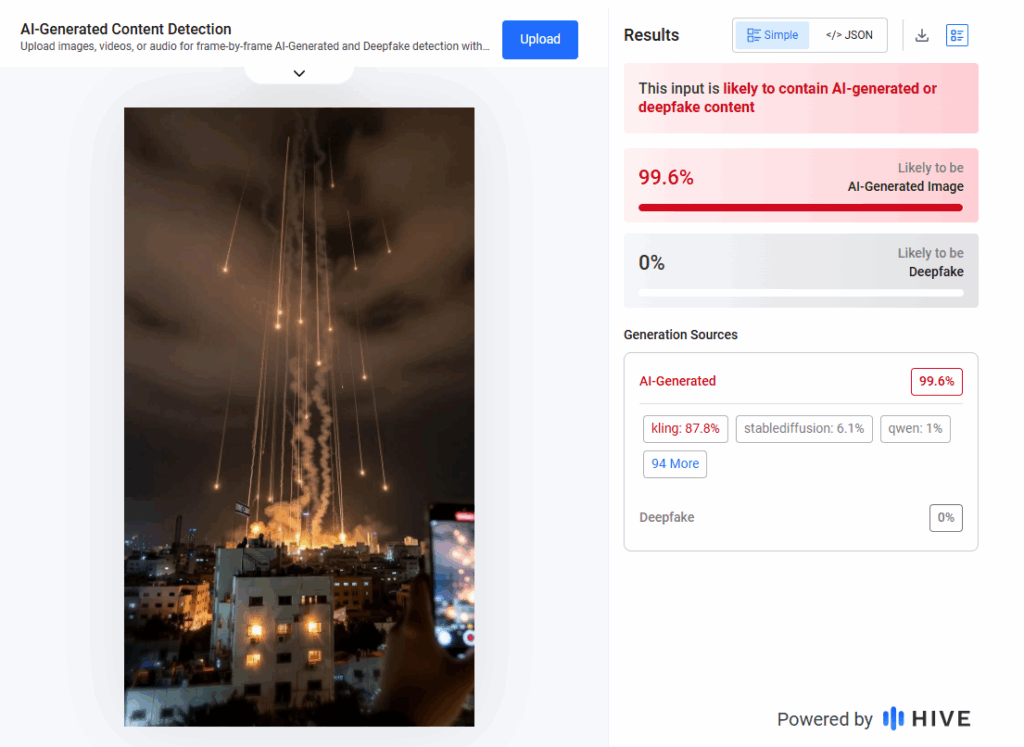Viewport: 1024px width, 747px height.
Task: Select the kling: 87.8% source chip
Action: (685, 429)
